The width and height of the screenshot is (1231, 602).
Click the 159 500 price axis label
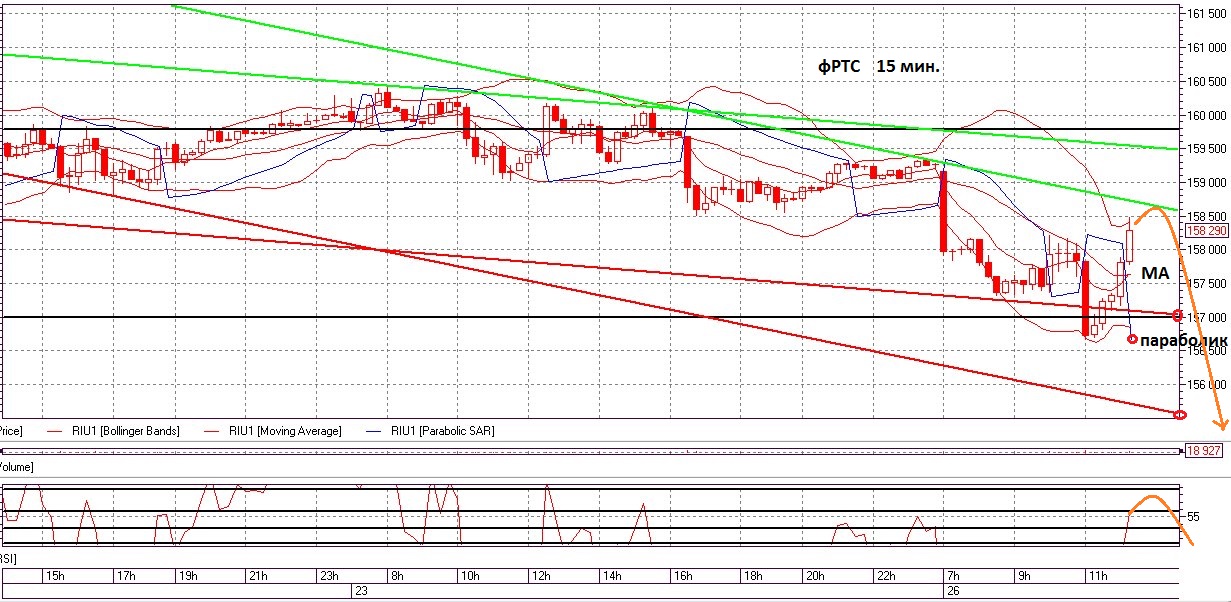[1207, 149]
